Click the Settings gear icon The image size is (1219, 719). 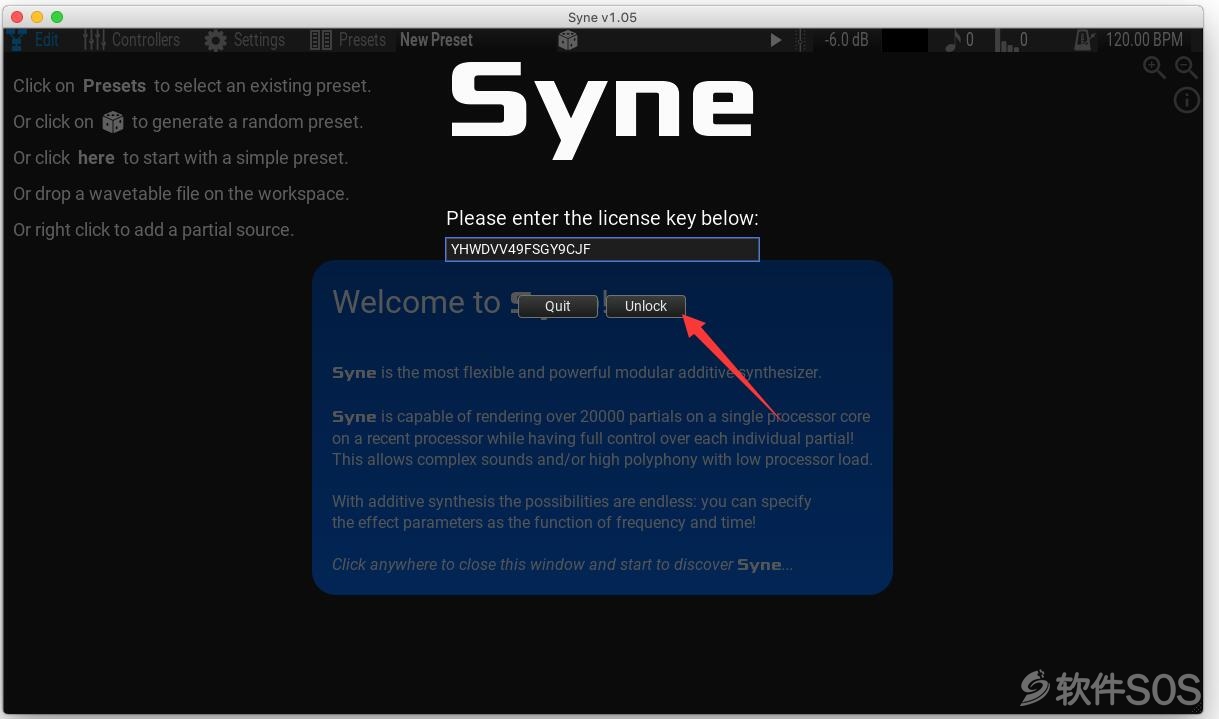[215, 40]
